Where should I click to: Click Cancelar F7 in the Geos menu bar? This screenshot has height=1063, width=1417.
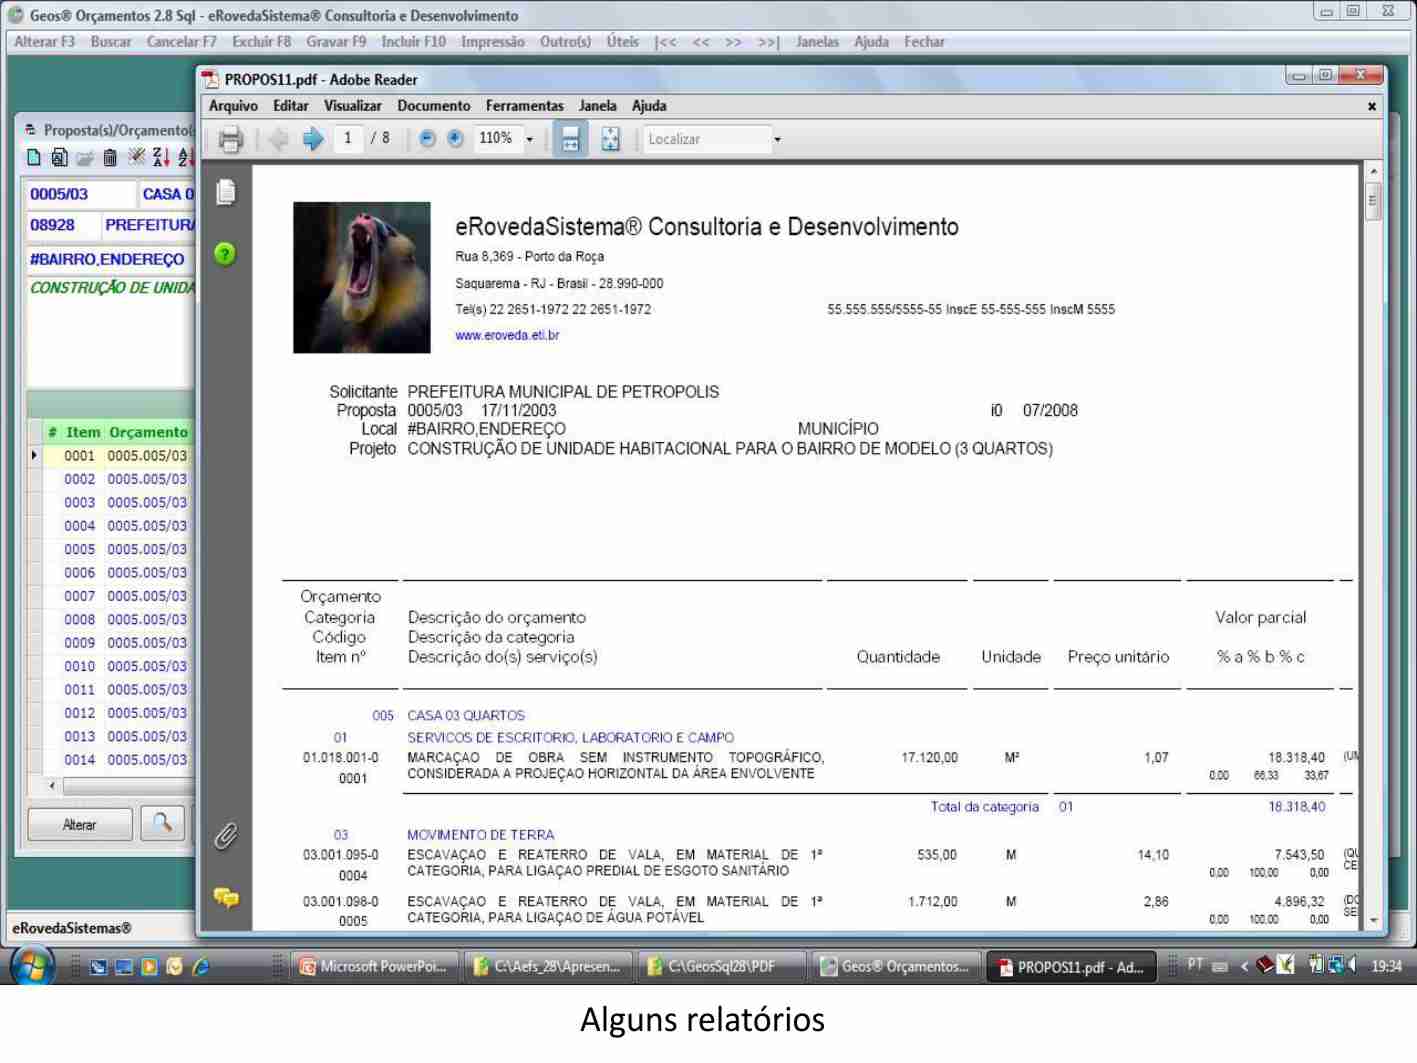182,42
